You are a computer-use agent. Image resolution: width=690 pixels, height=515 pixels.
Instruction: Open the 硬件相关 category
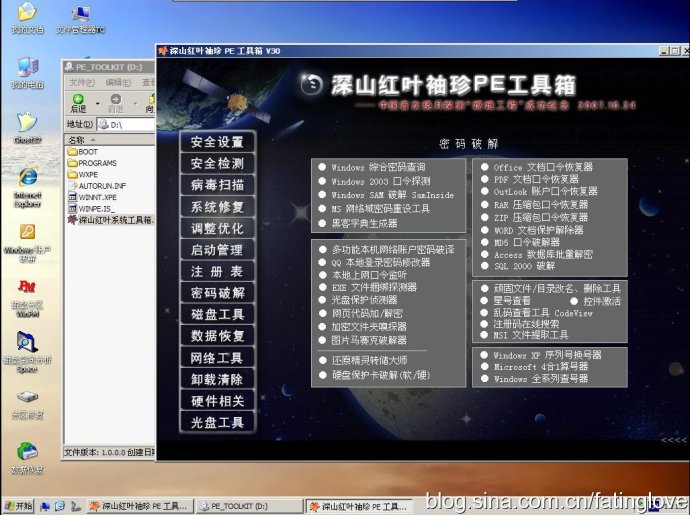[x=217, y=401]
